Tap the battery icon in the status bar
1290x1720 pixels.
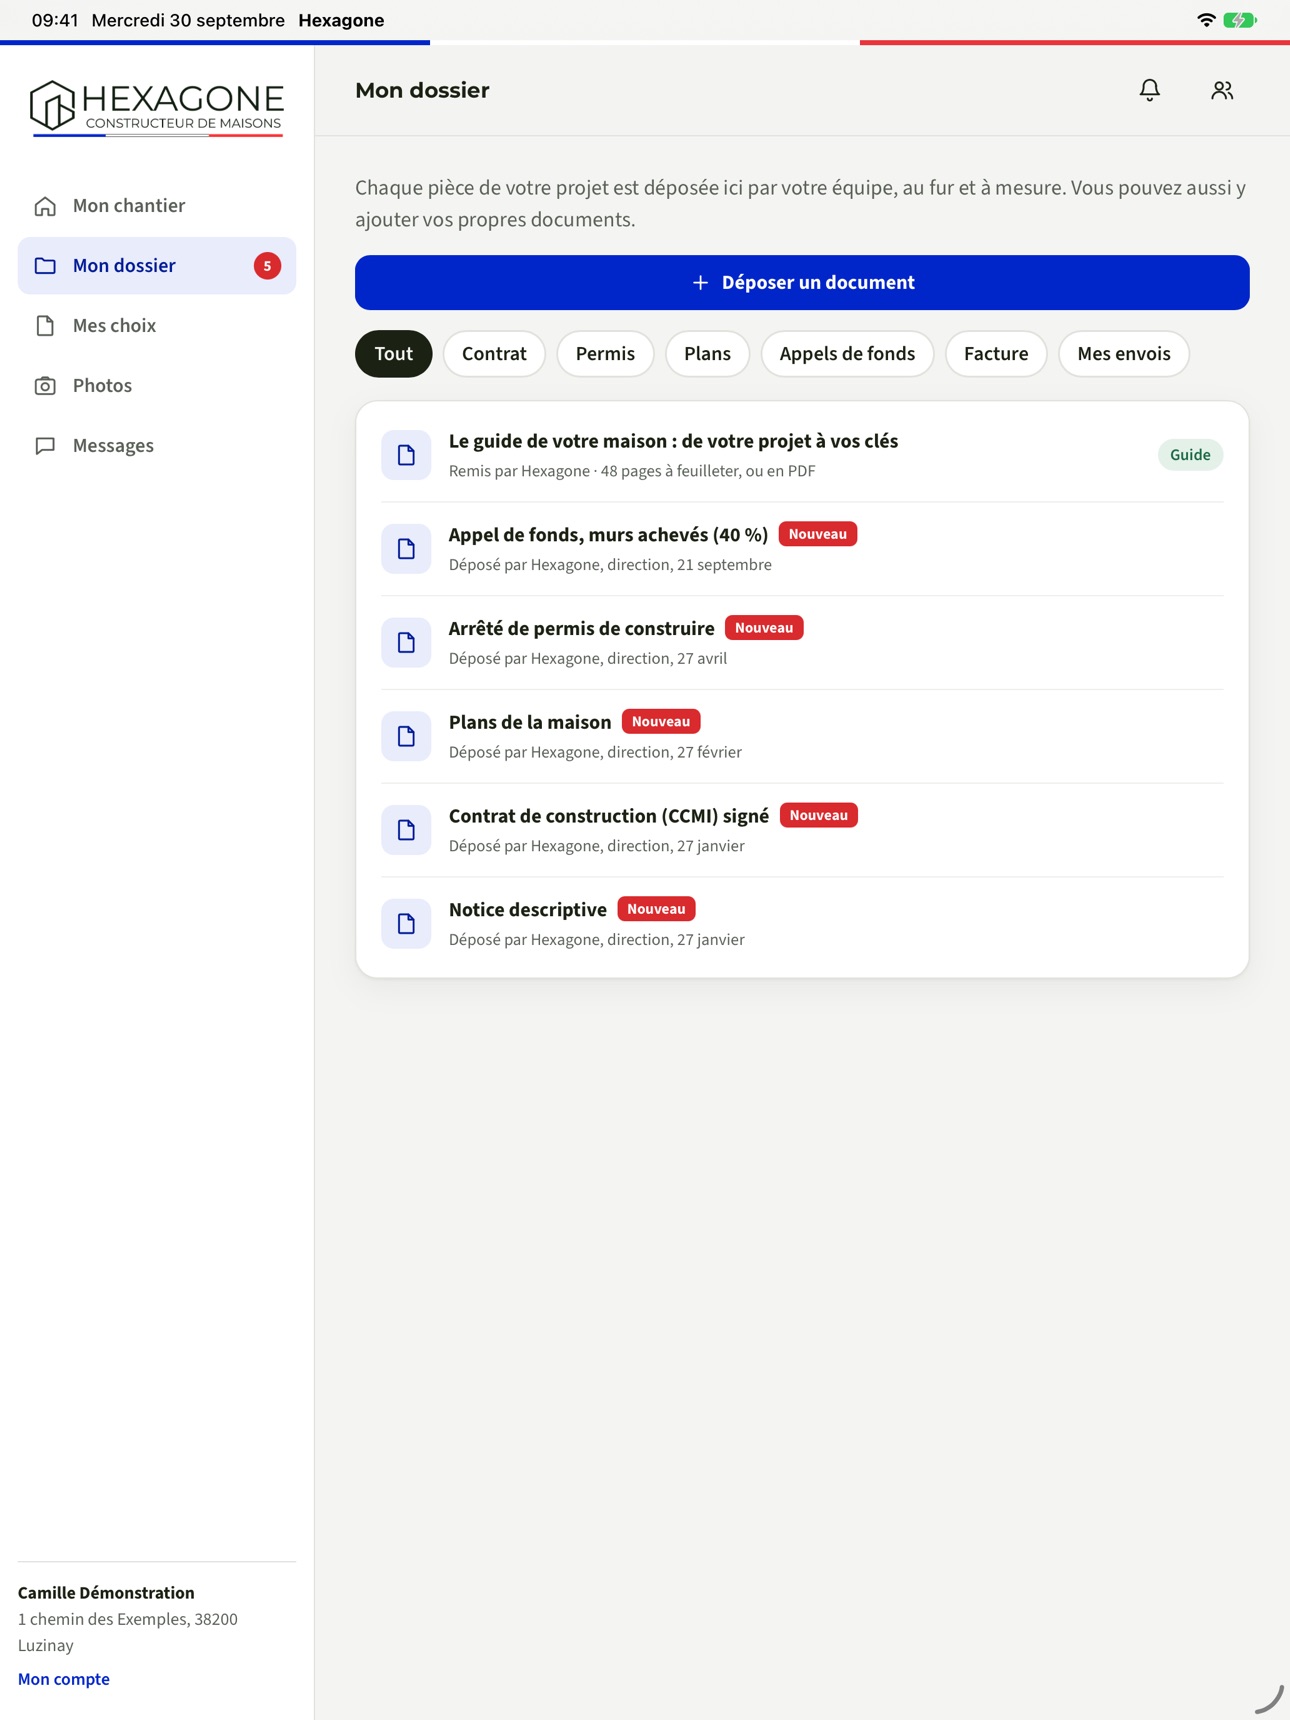tap(1240, 20)
